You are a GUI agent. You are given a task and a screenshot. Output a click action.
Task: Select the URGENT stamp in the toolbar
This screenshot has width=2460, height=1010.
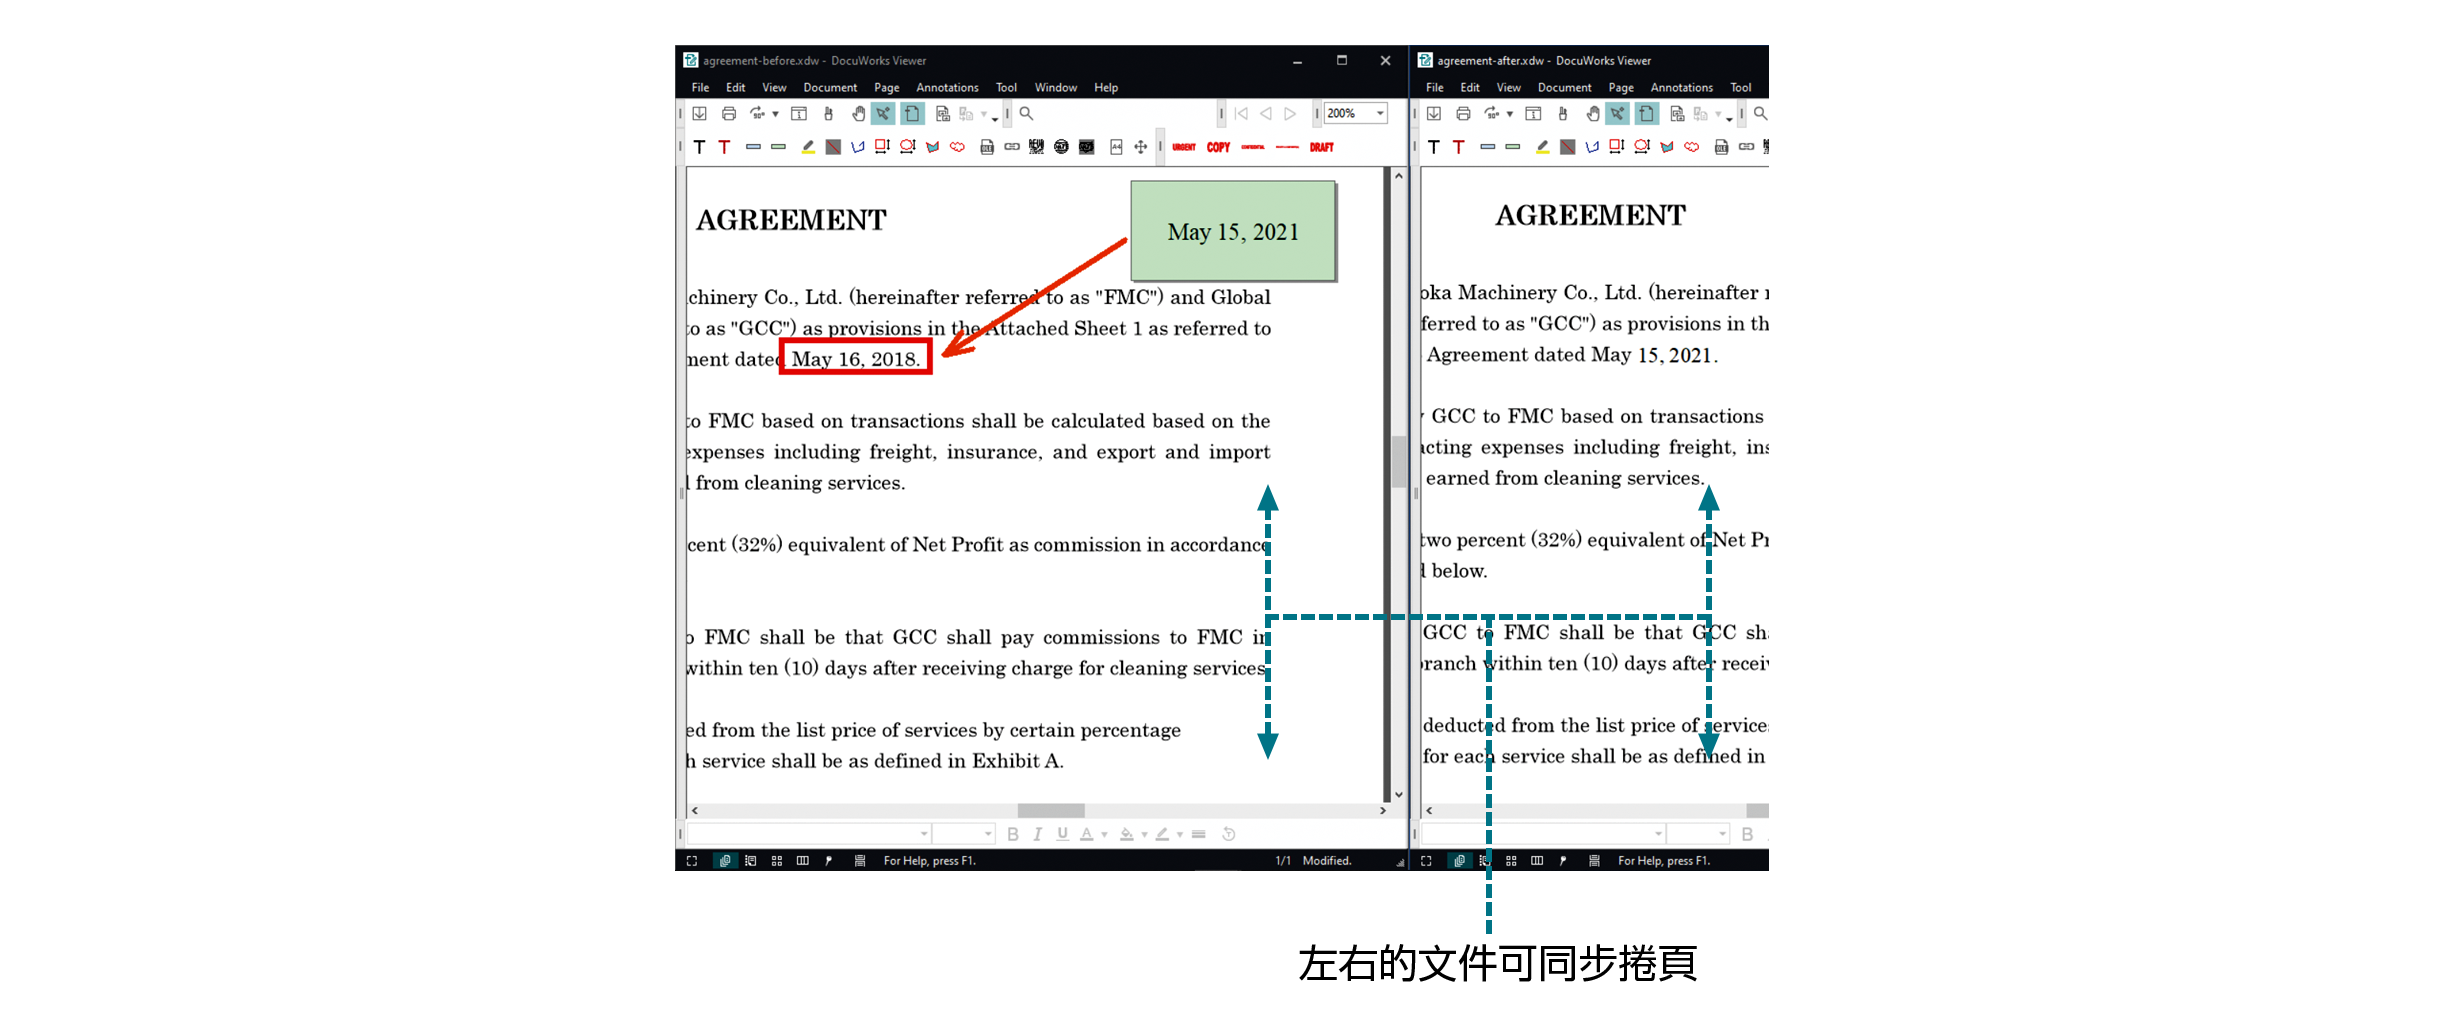(1184, 147)
